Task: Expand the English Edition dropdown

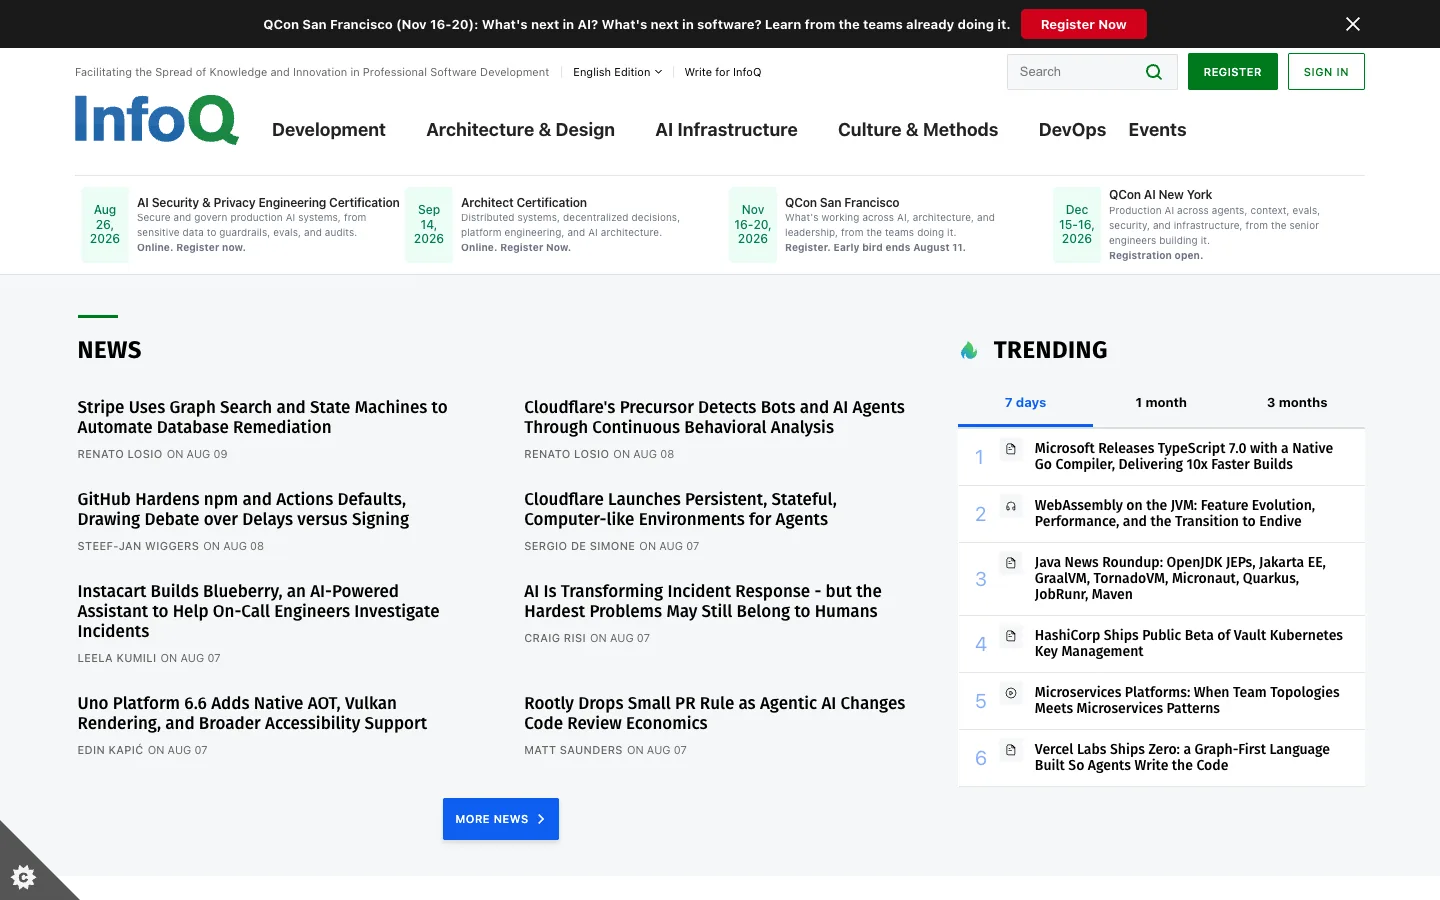Action: click(617, 72)
